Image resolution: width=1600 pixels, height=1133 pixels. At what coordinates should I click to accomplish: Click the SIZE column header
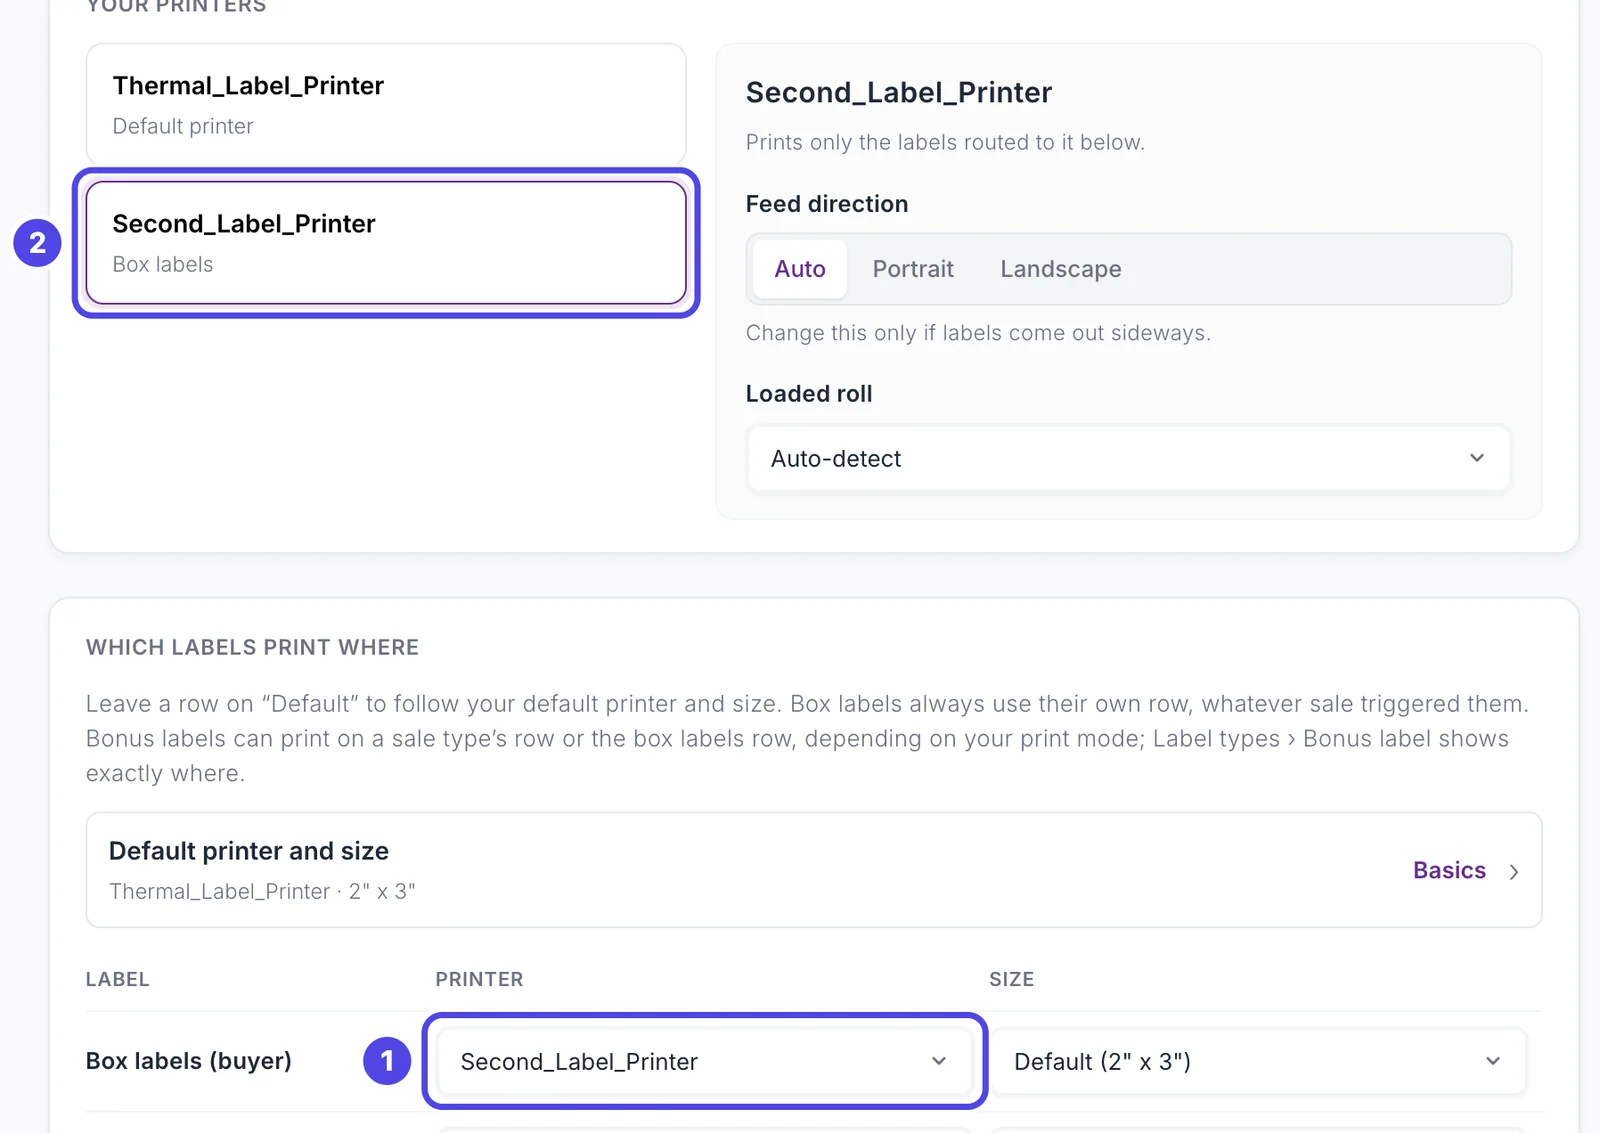click(x=1012, y=979)
